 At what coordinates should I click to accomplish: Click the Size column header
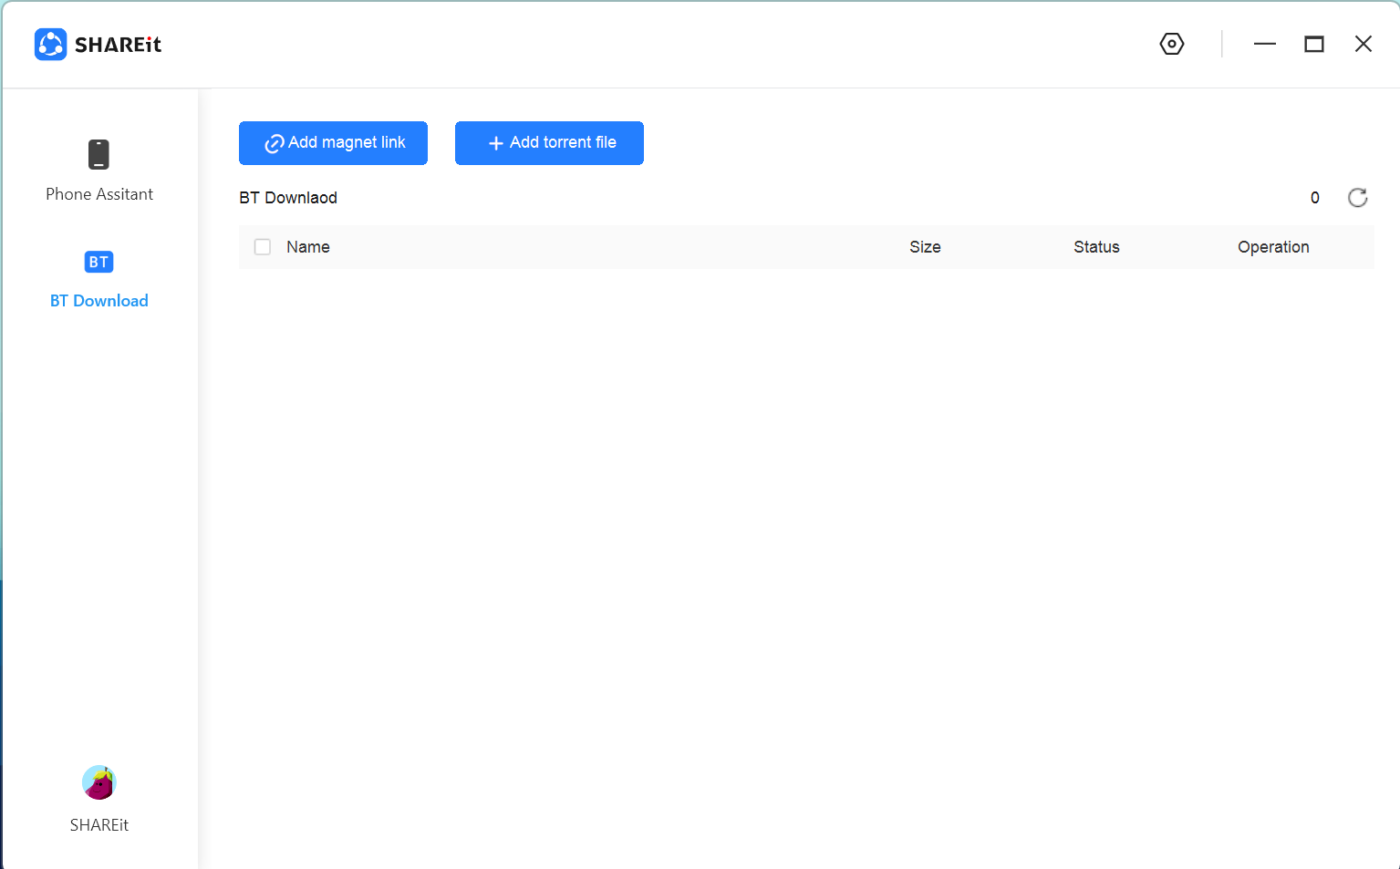tap(925, 246)
